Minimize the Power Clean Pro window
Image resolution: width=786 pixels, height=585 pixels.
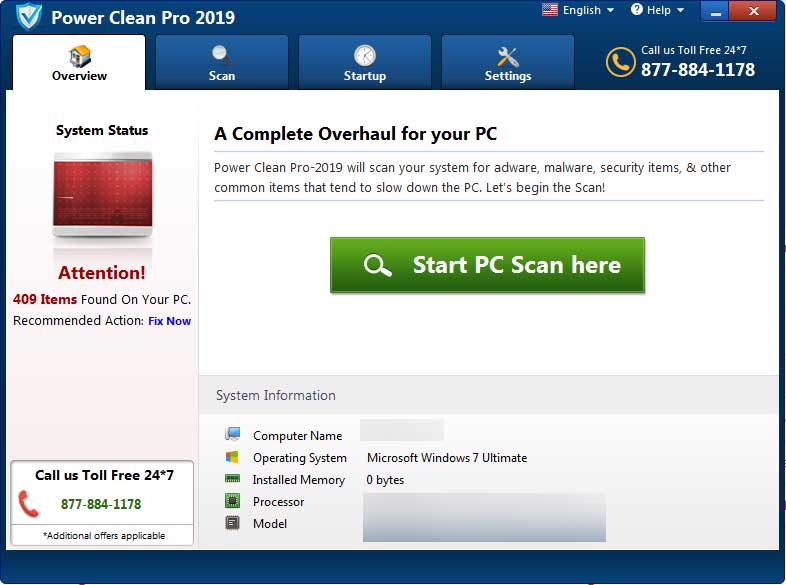716,11
